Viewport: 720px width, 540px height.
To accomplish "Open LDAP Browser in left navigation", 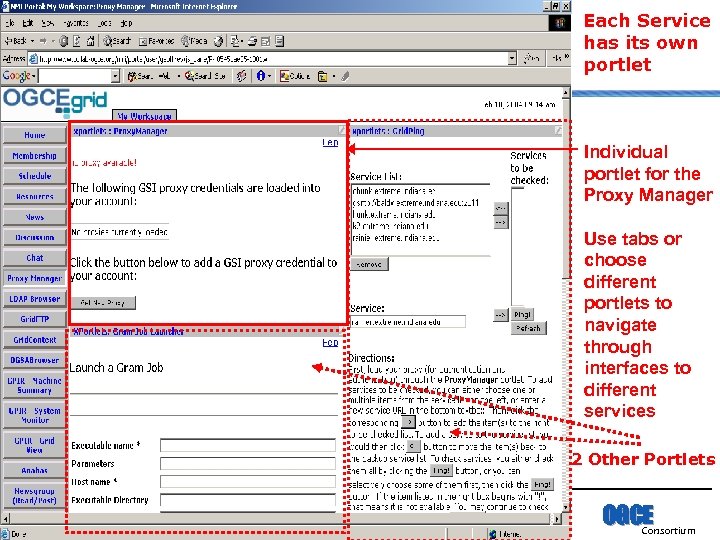I will pyautogui.click(x=34, y=299).
